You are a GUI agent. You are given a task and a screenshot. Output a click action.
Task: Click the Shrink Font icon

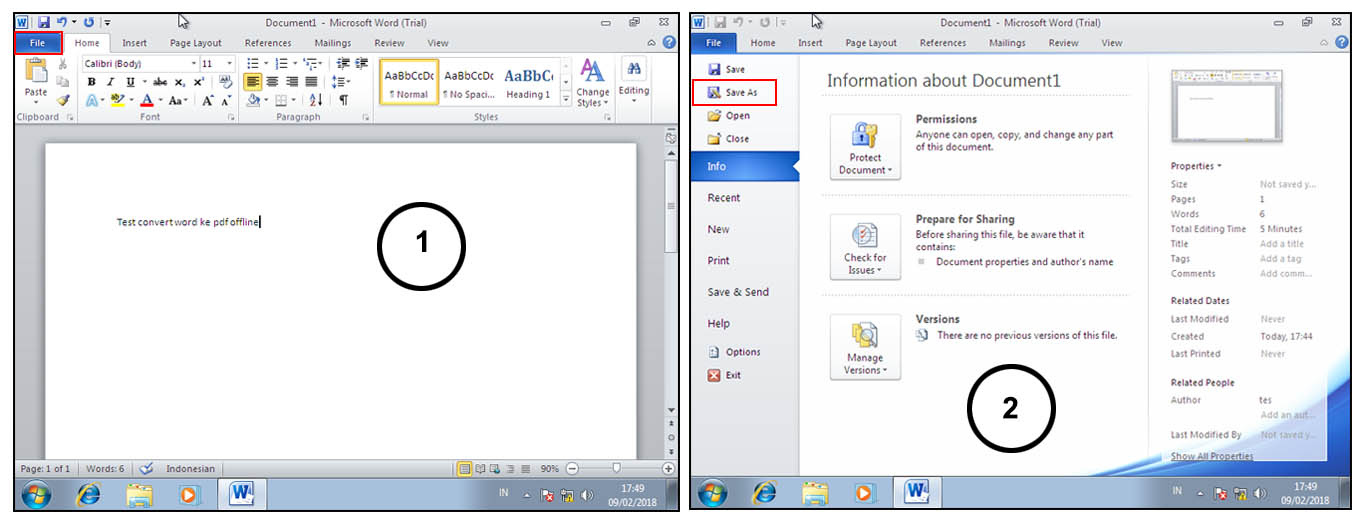225,100
